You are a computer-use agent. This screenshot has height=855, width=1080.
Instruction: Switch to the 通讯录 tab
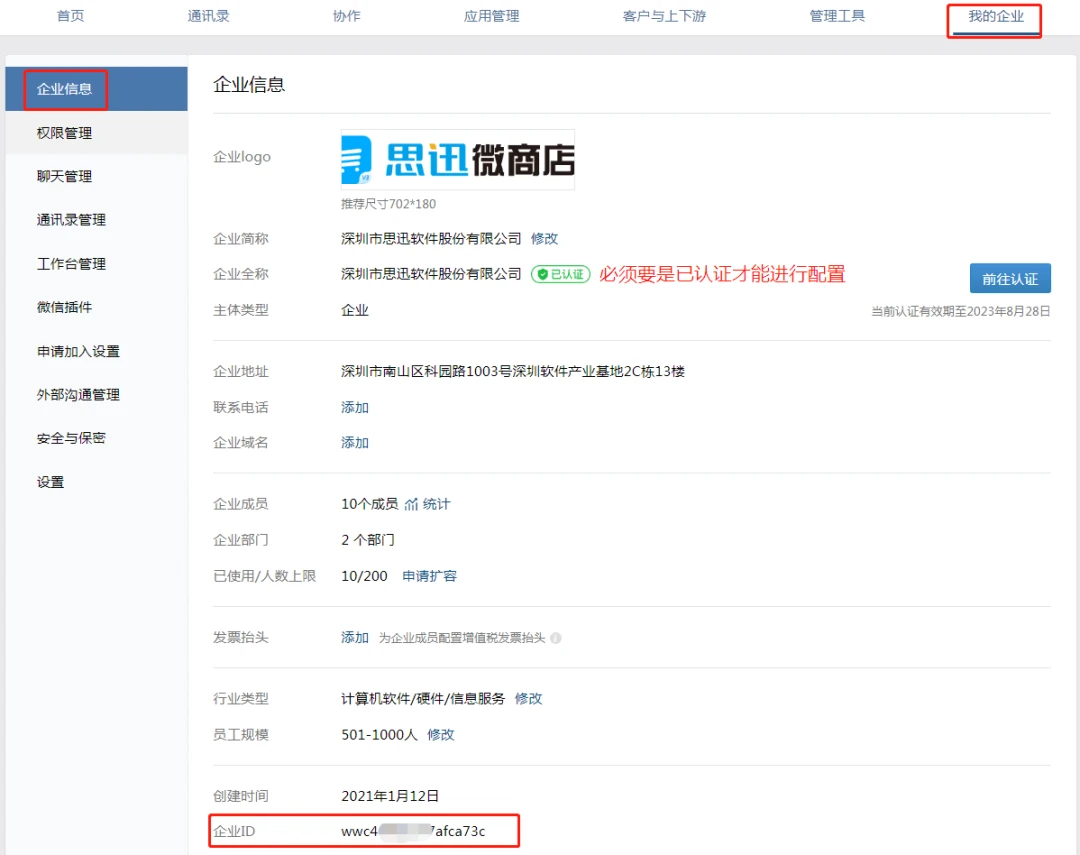pyautogui.click(x=208, y=16)
